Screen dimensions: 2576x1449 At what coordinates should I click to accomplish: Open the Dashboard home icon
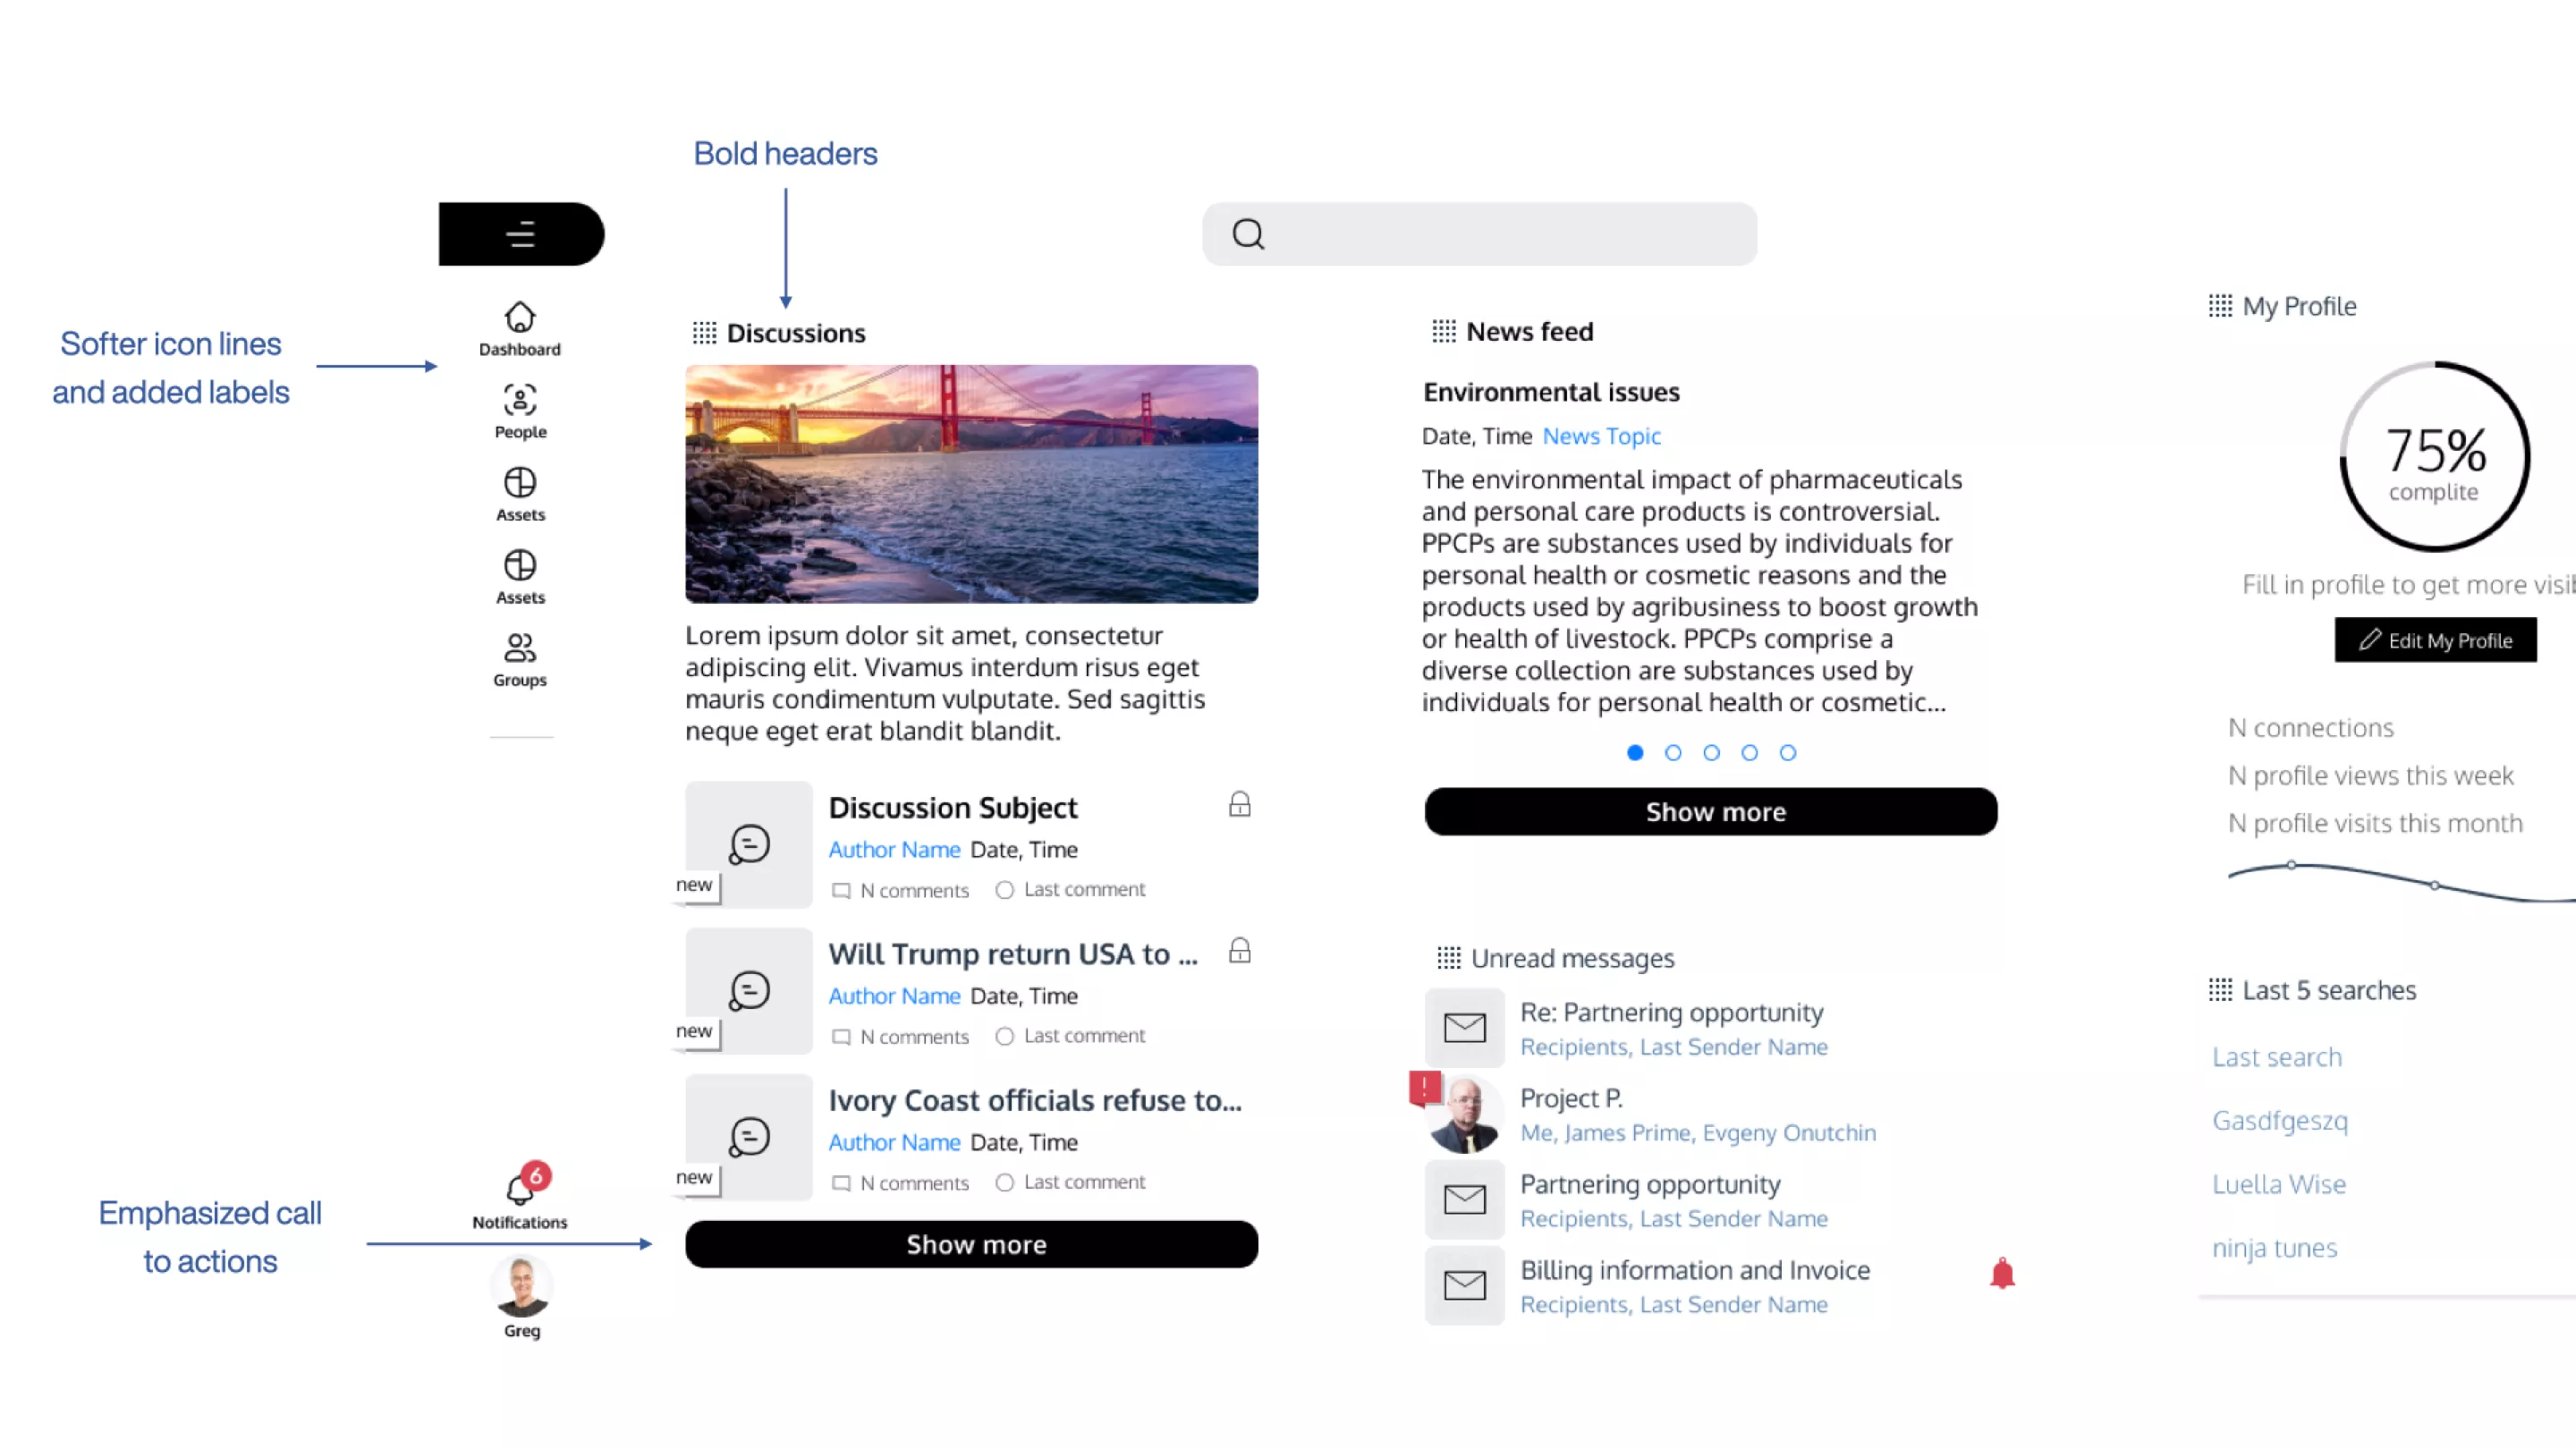(519, 317)
